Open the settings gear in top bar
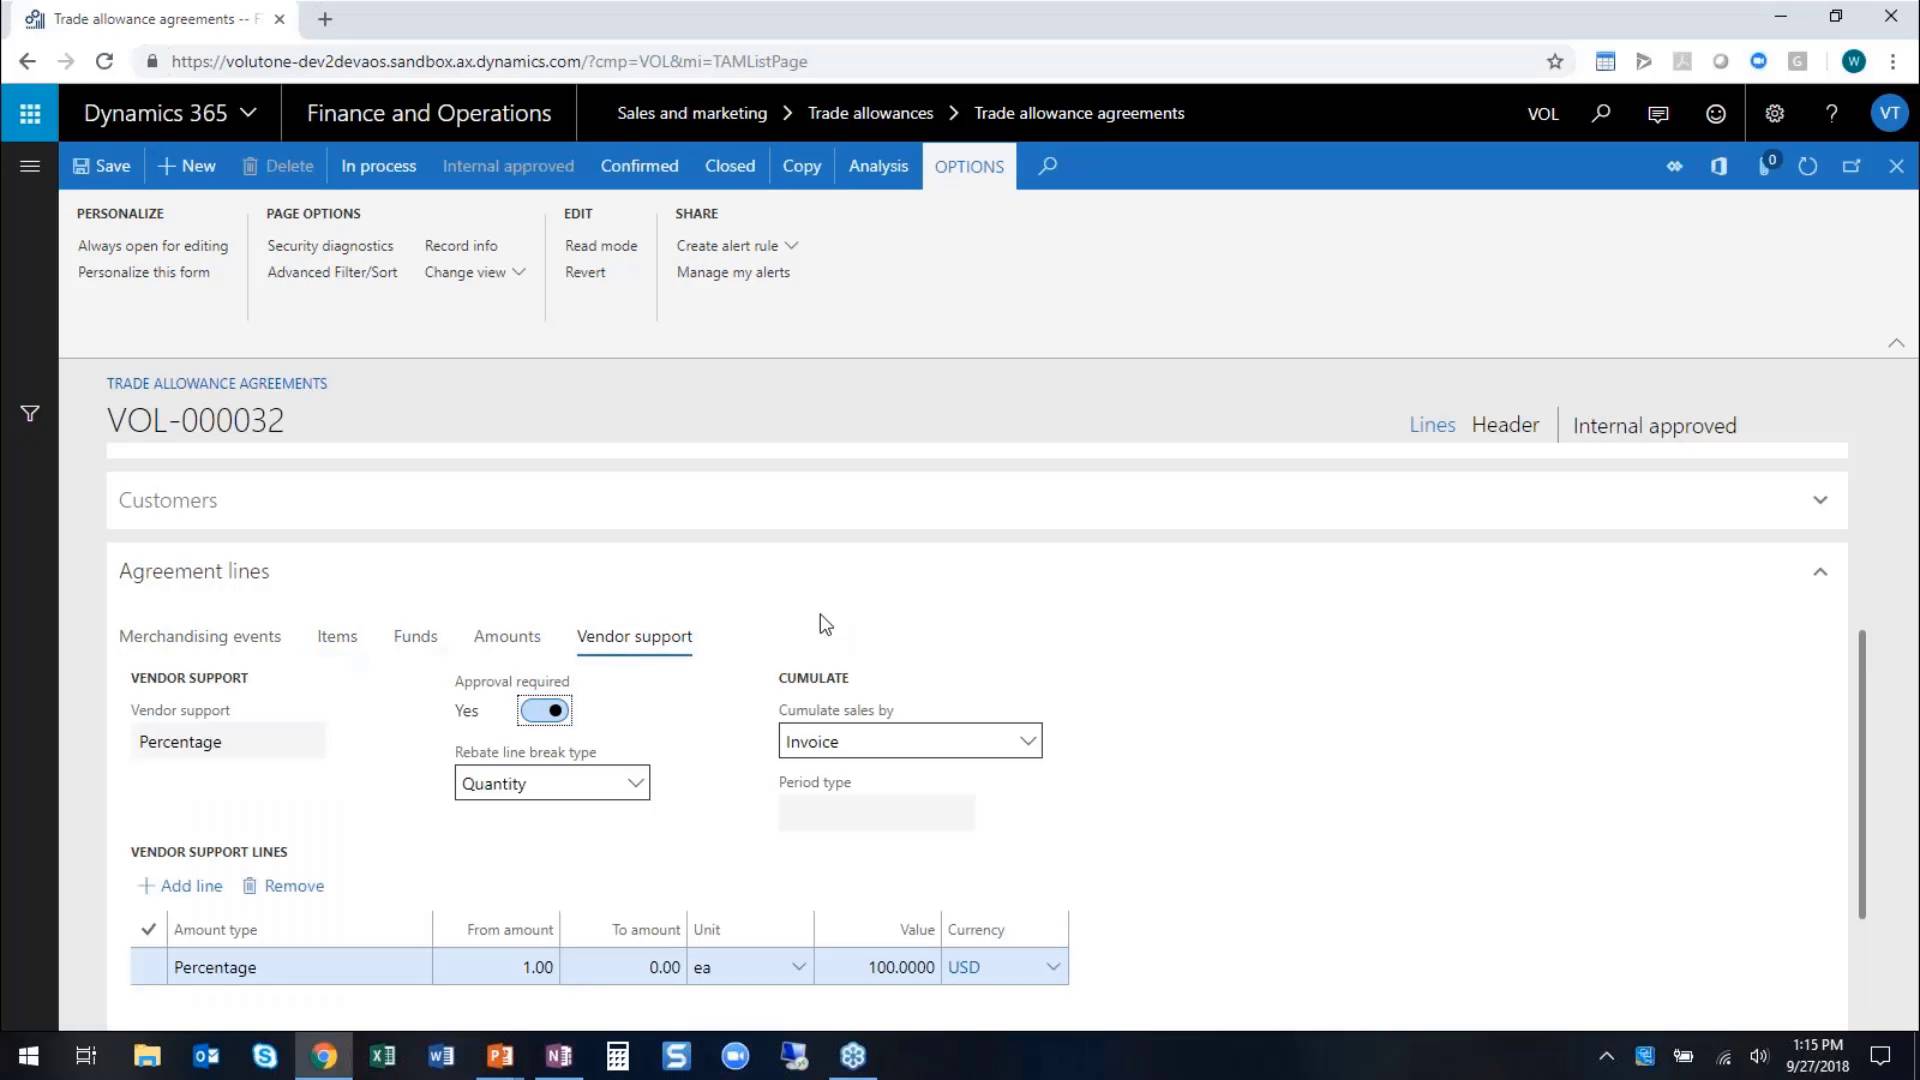Screen dimensions: 1920x1080 pos(1774,113)
